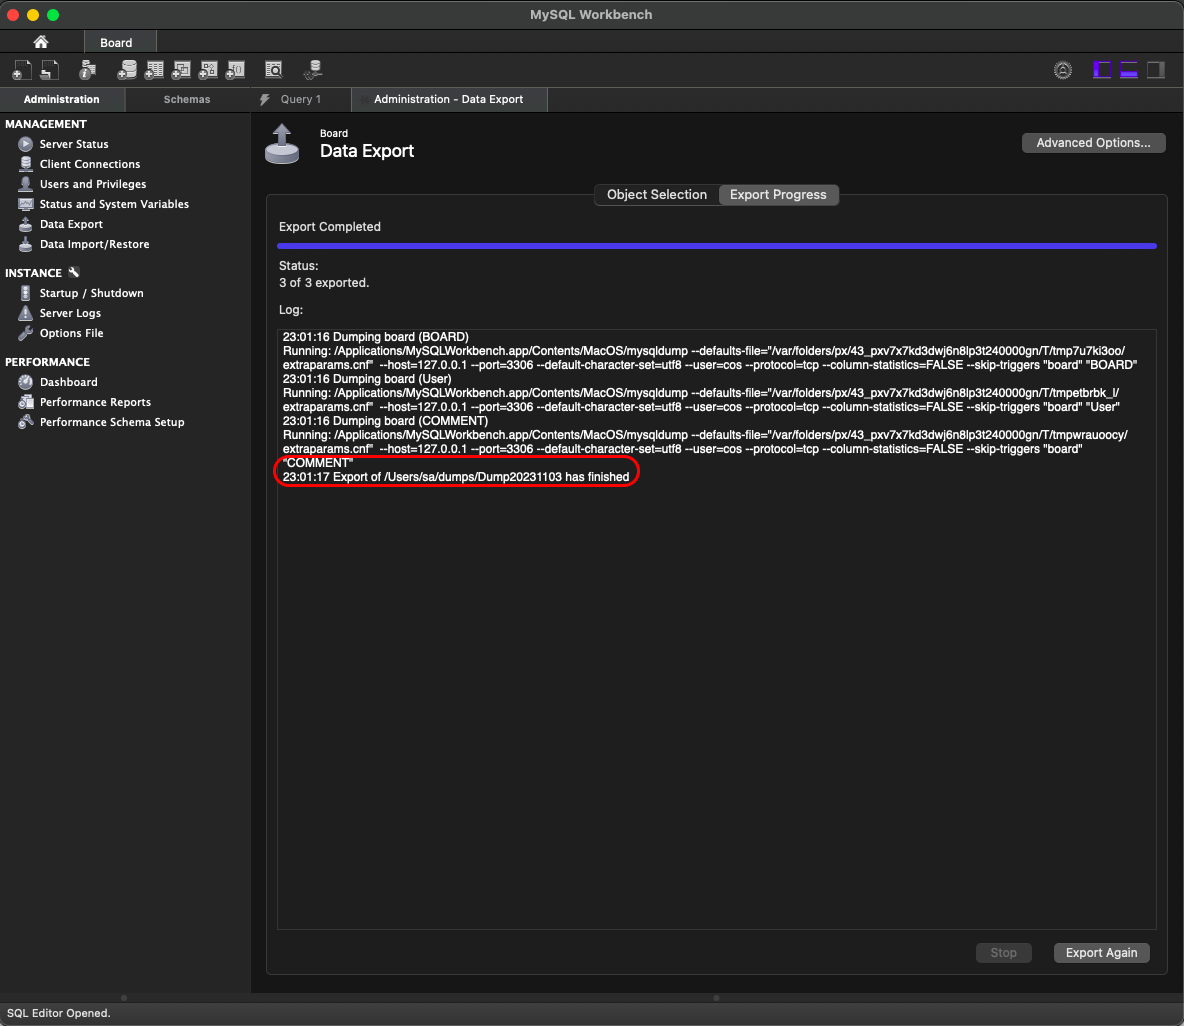Click the large Data Export header icon
This screenshot has width=1184, height=1026.
pyautogui.click(x=282, y=144)
